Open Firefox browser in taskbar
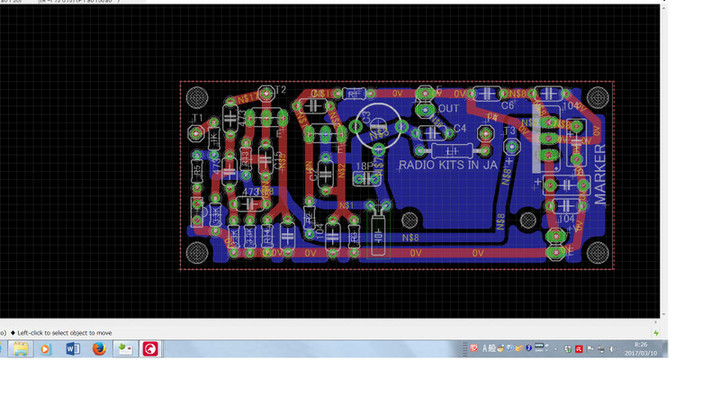The width and height of the screenshot is (720, 405). (x=98, y=349)
